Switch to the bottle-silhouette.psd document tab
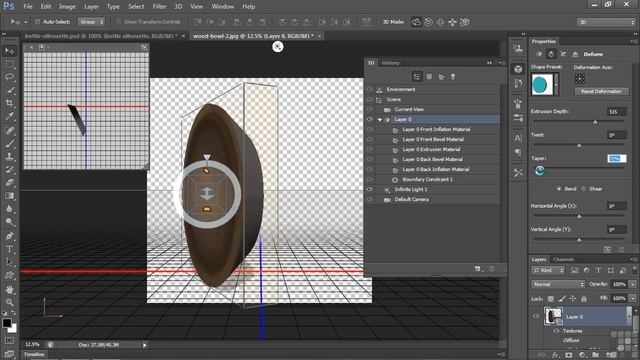Image resolution: width=640 pixels, height=360 pixels. pyautogui.click(x=101, y=36)
